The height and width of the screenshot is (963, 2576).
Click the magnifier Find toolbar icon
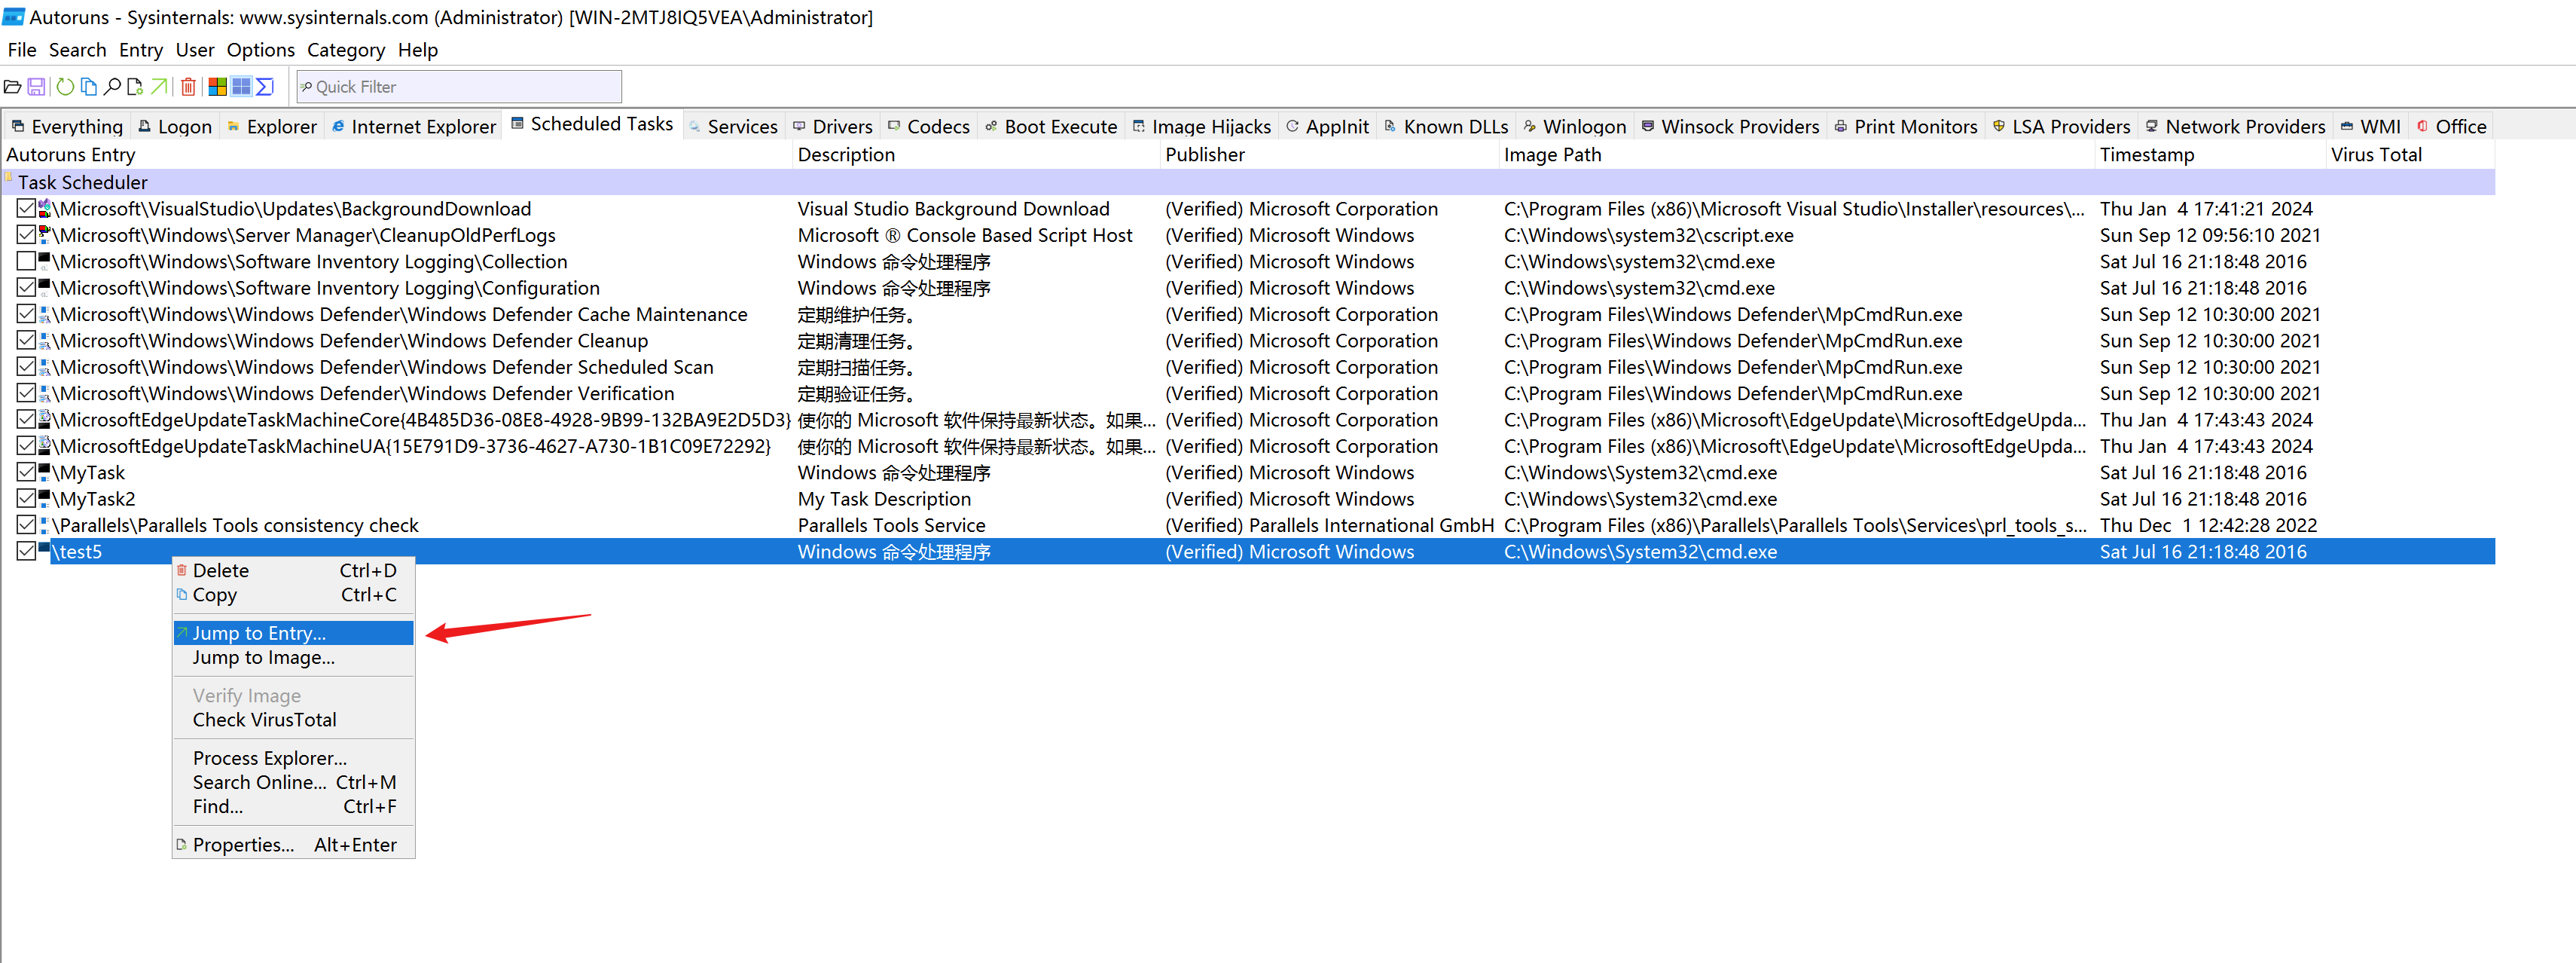coord(112,87)
